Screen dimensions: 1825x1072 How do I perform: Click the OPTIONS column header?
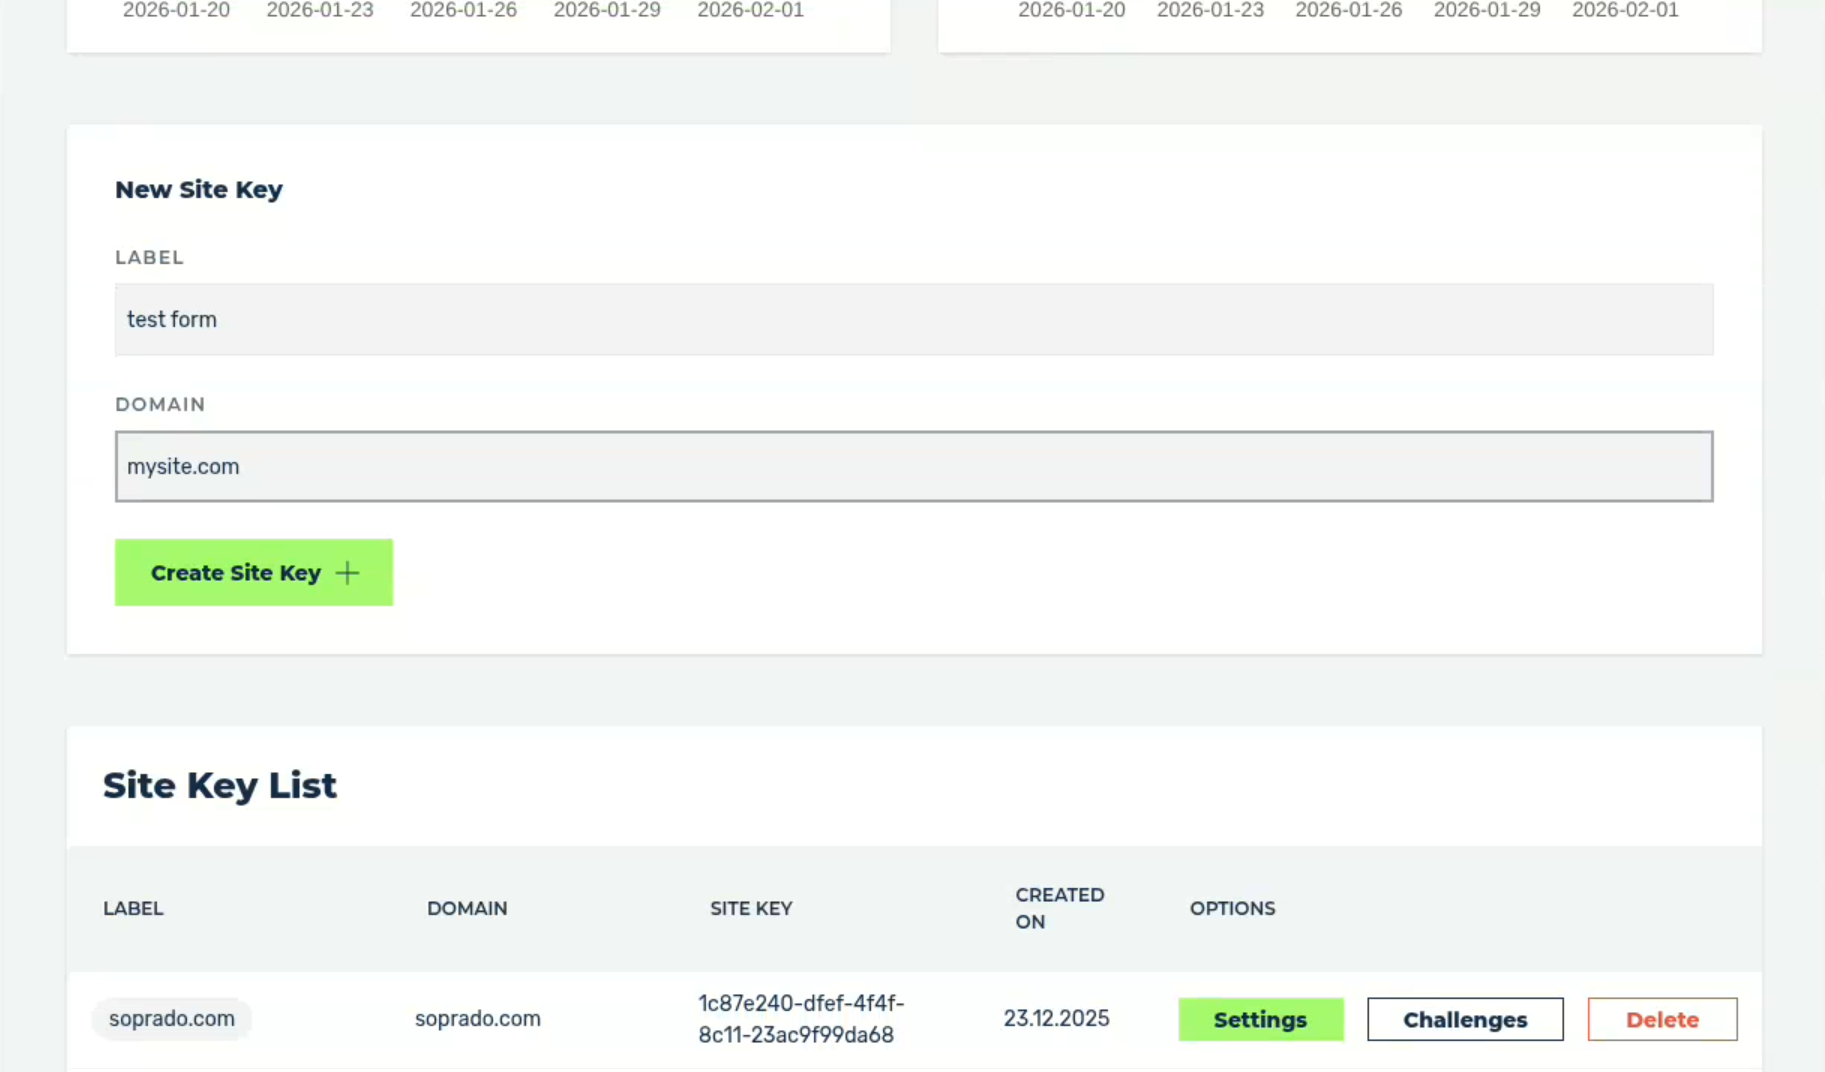(x=1232, y=908)
